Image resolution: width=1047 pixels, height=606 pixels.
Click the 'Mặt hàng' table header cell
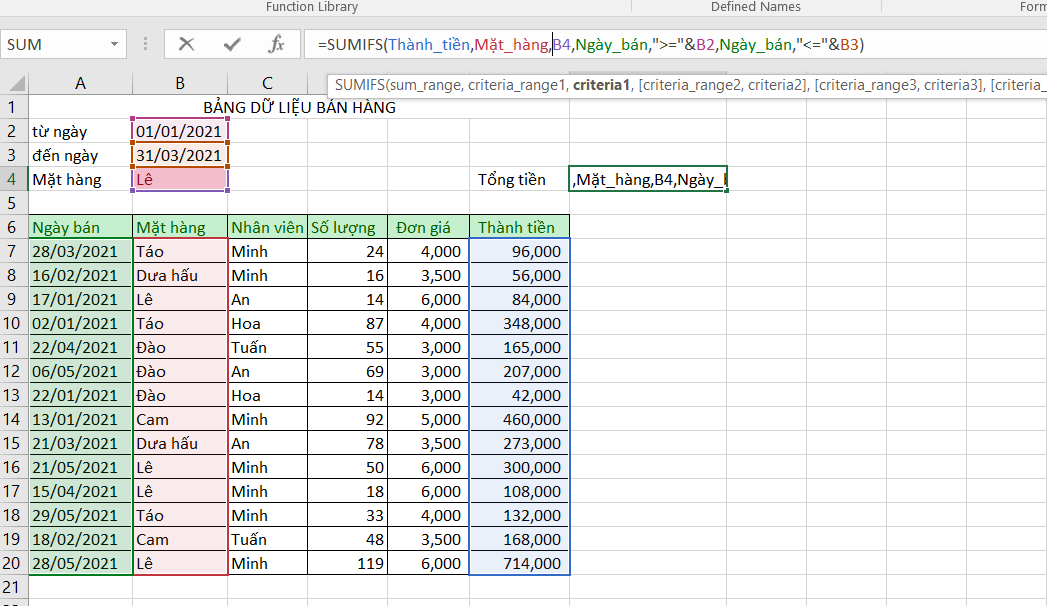(180, 228)
